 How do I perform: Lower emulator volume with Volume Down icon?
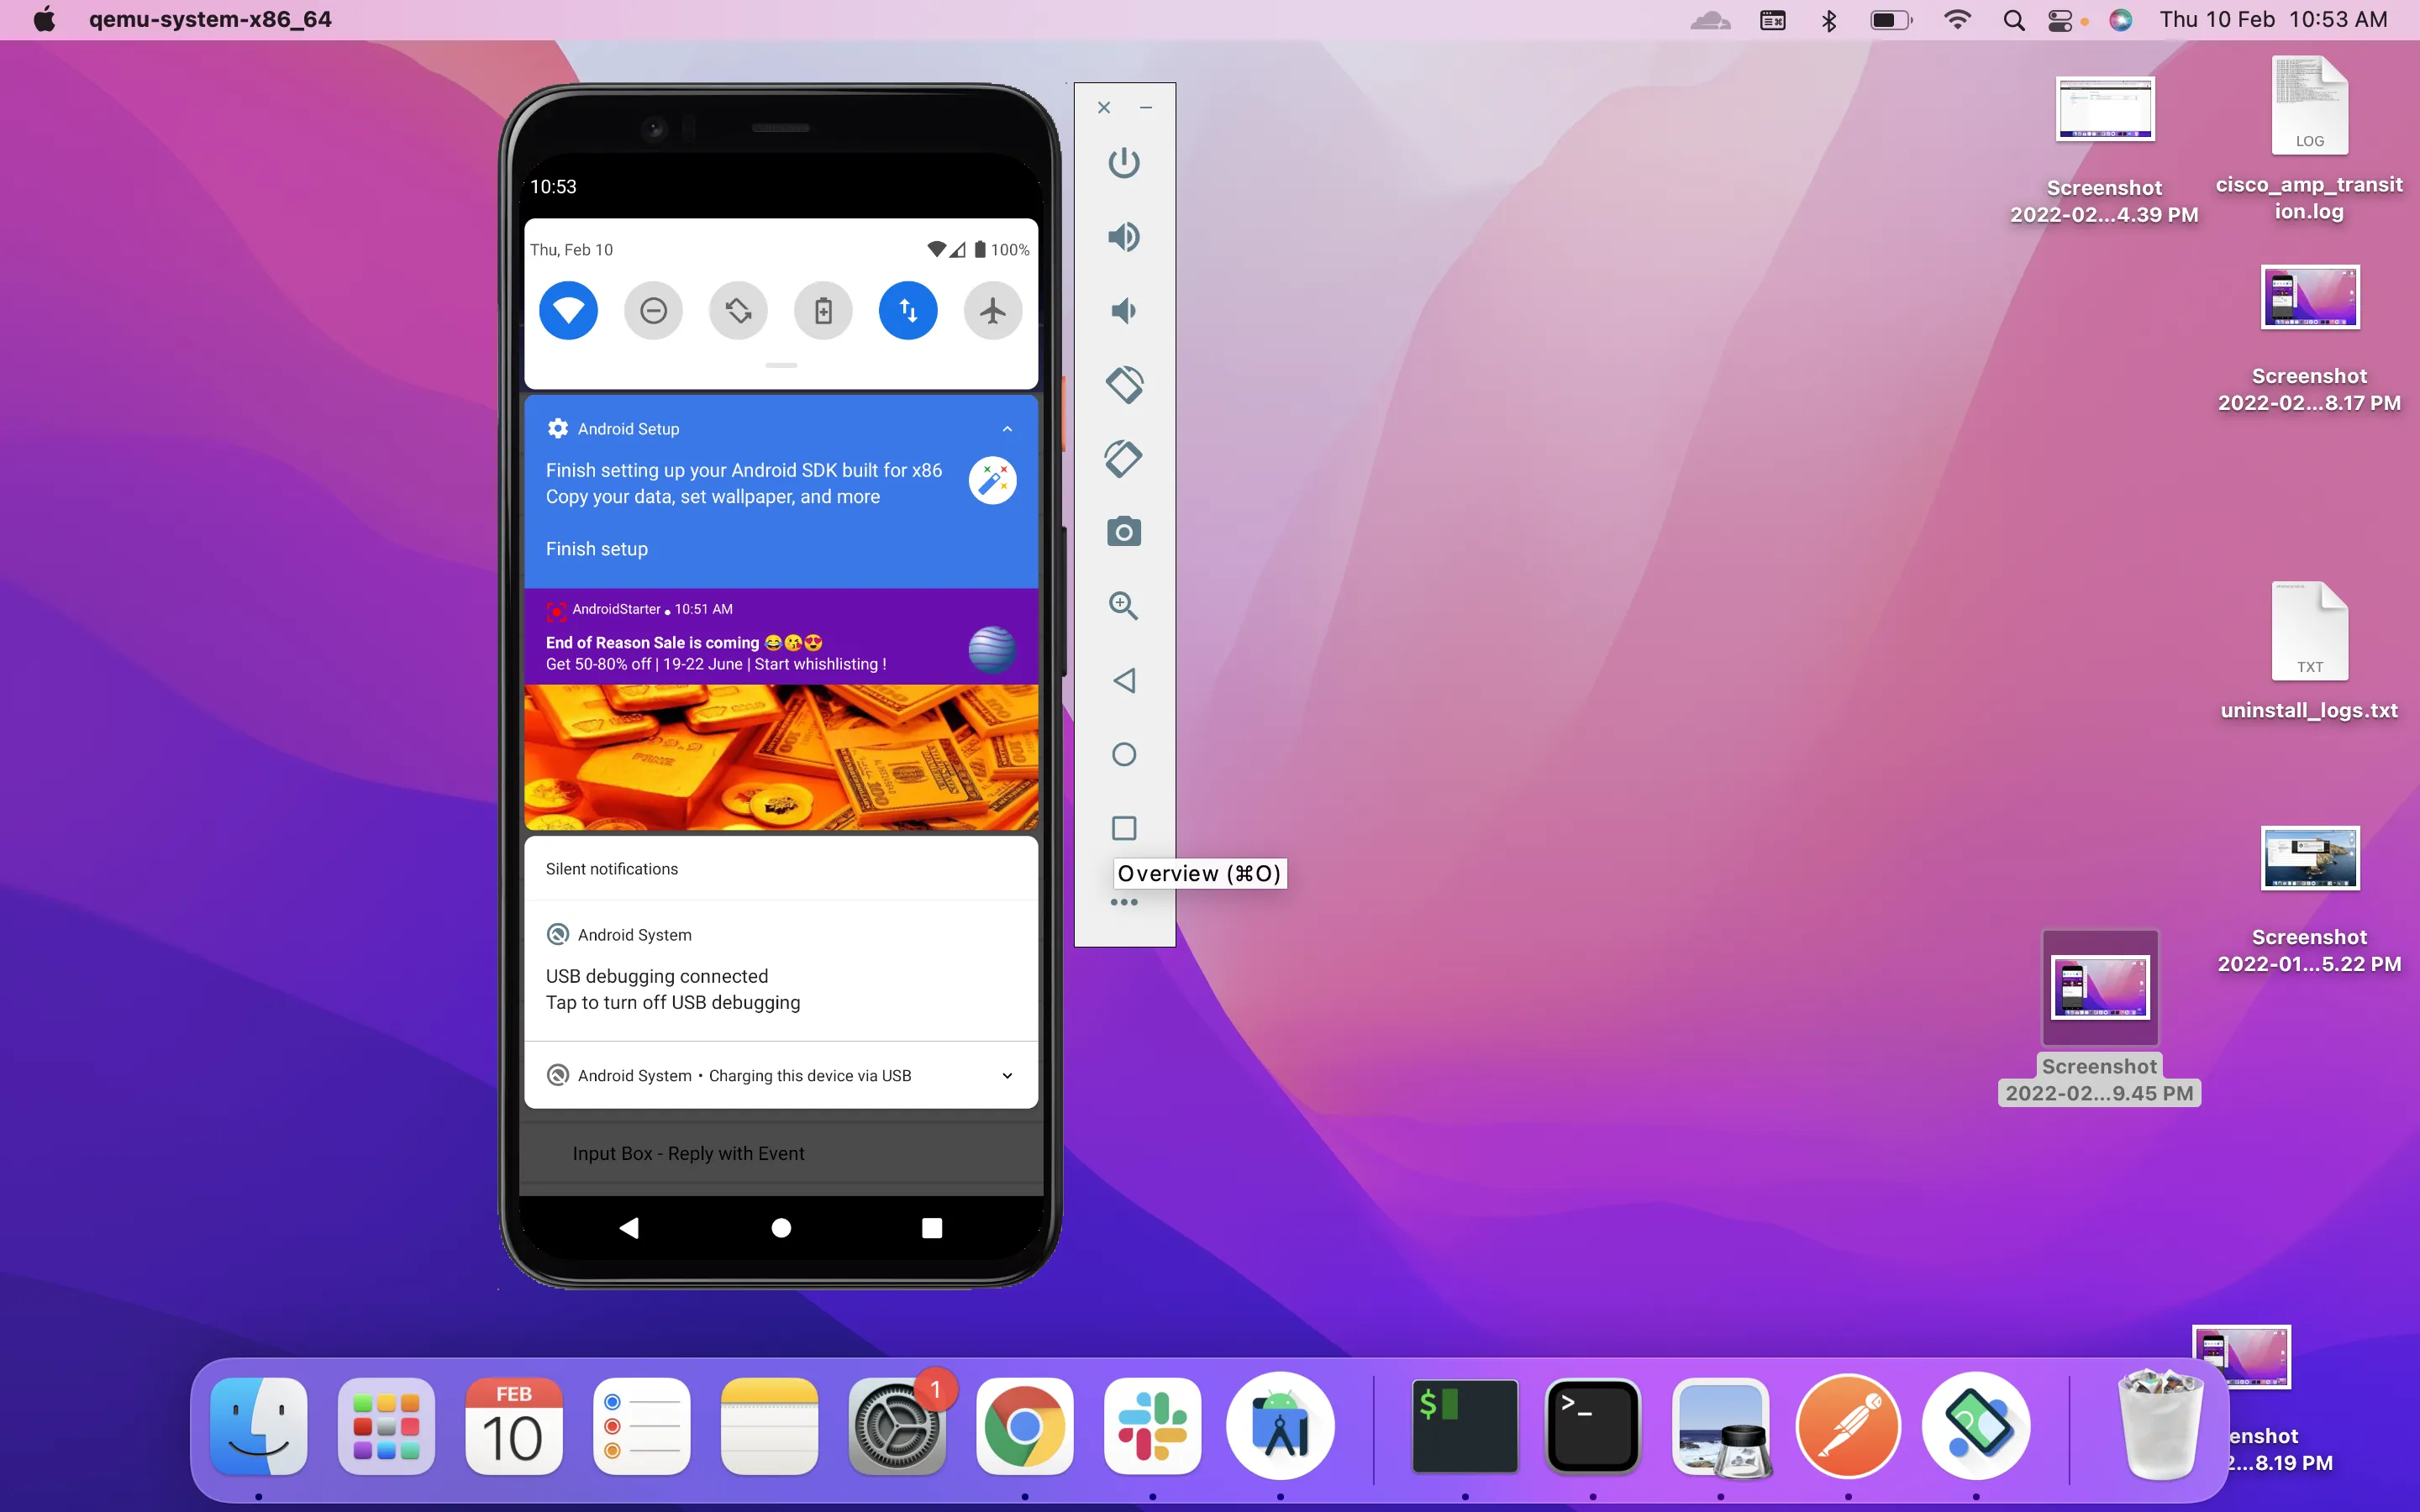[1124, 311]
